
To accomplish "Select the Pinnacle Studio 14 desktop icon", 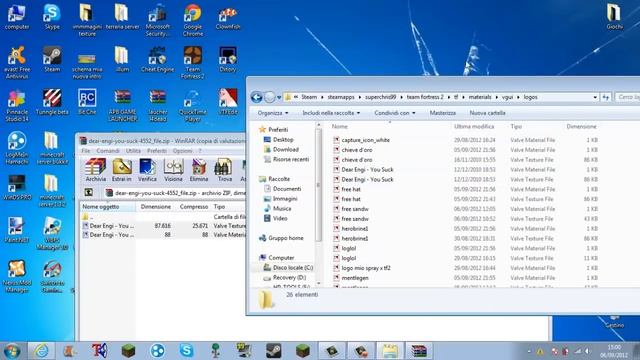I will click(17, 105).
